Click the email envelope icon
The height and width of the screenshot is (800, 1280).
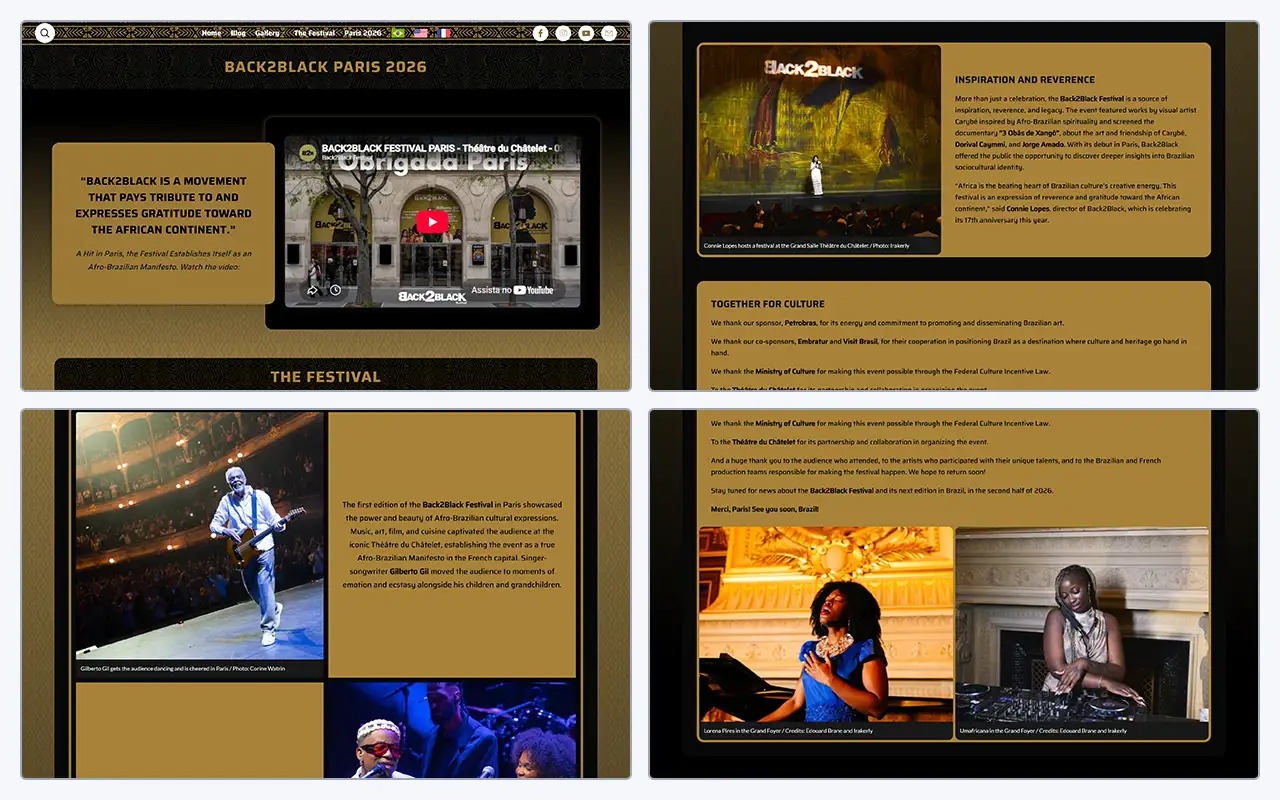(609, 33)
